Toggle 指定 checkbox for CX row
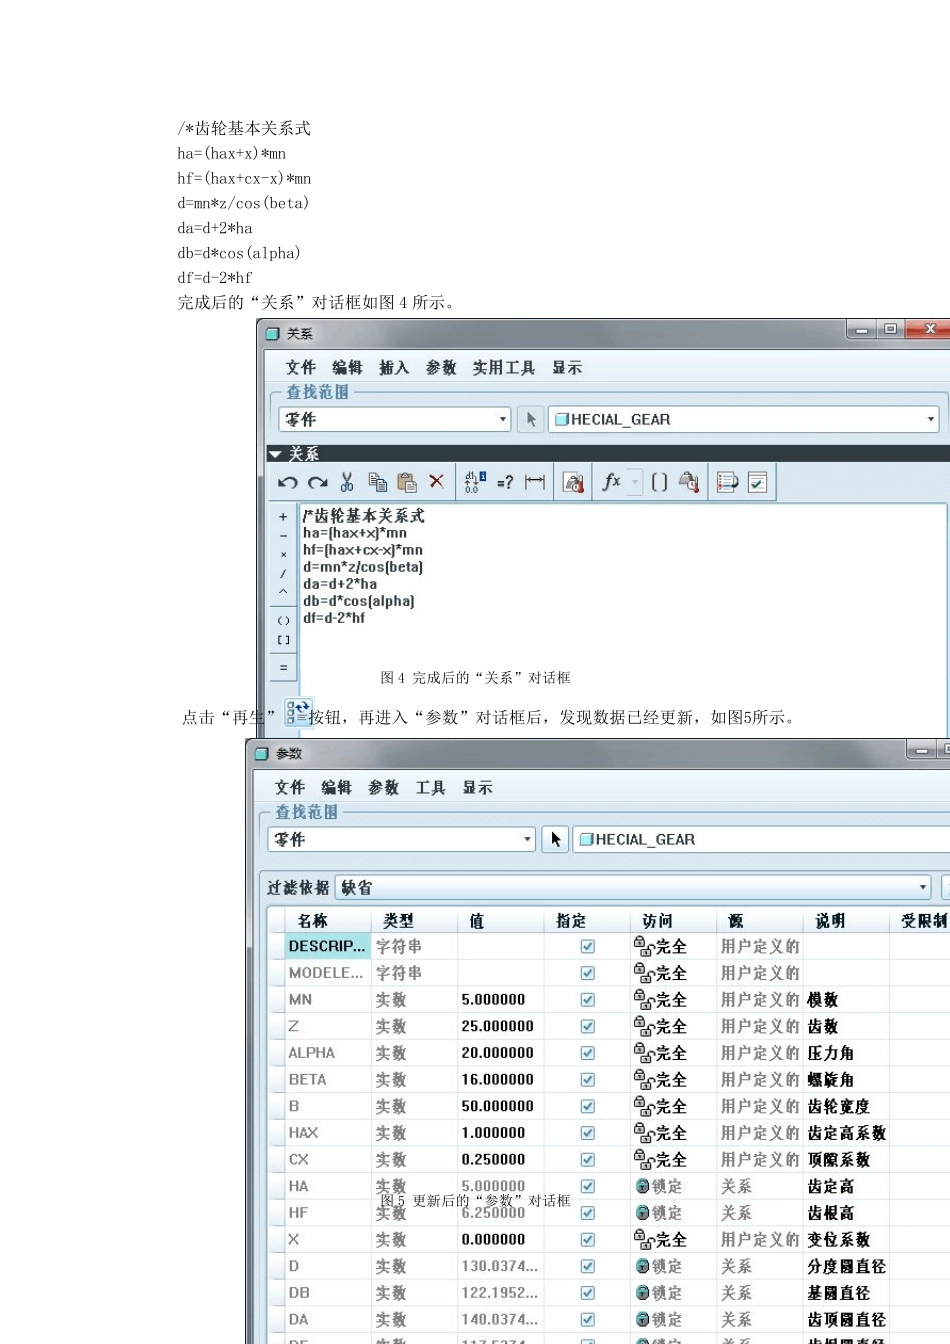950x1344 pixels. [x=588, y=1159]
